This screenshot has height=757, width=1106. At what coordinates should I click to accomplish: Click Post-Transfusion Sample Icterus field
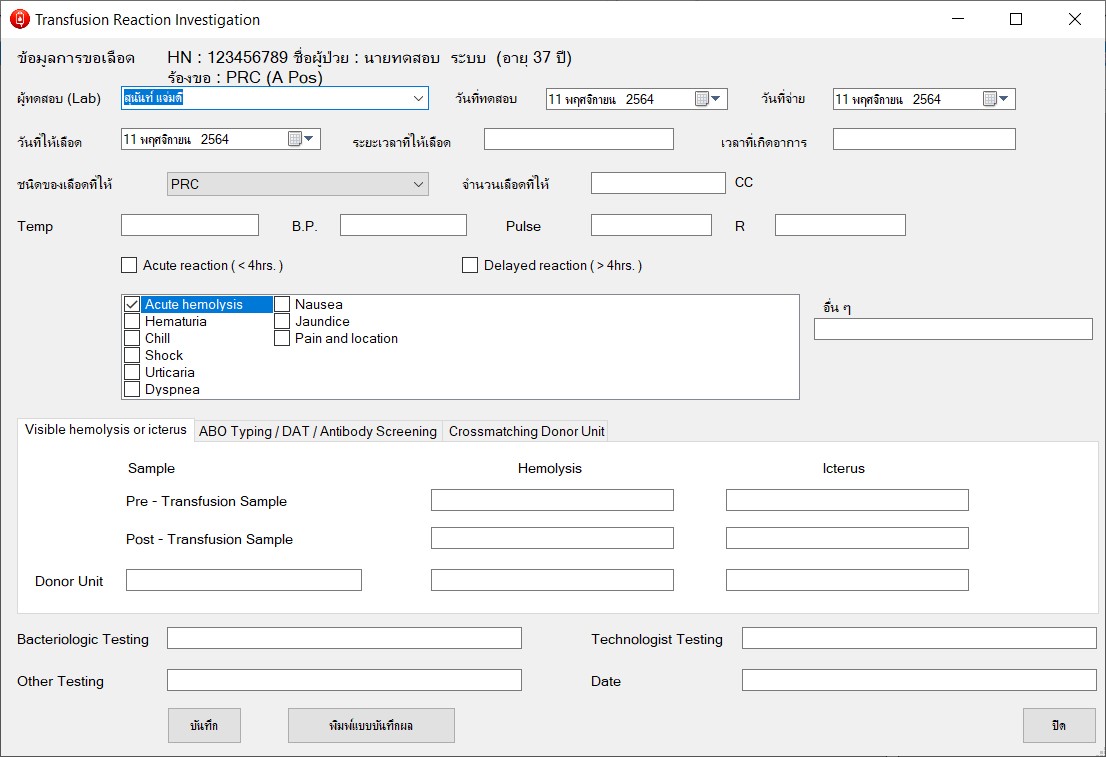(847, 538)
